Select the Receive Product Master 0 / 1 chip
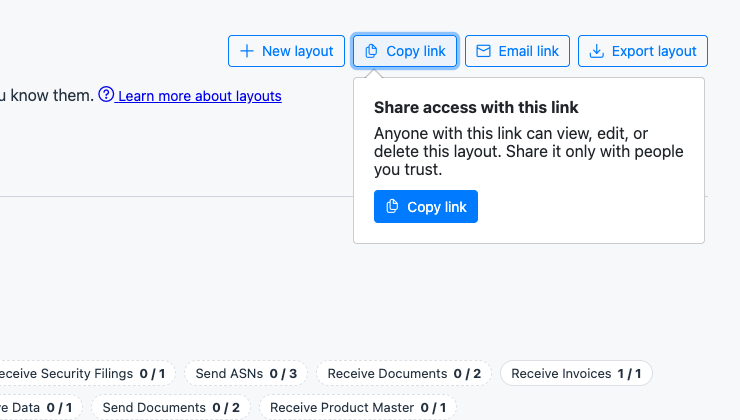 tap(358, 407)
